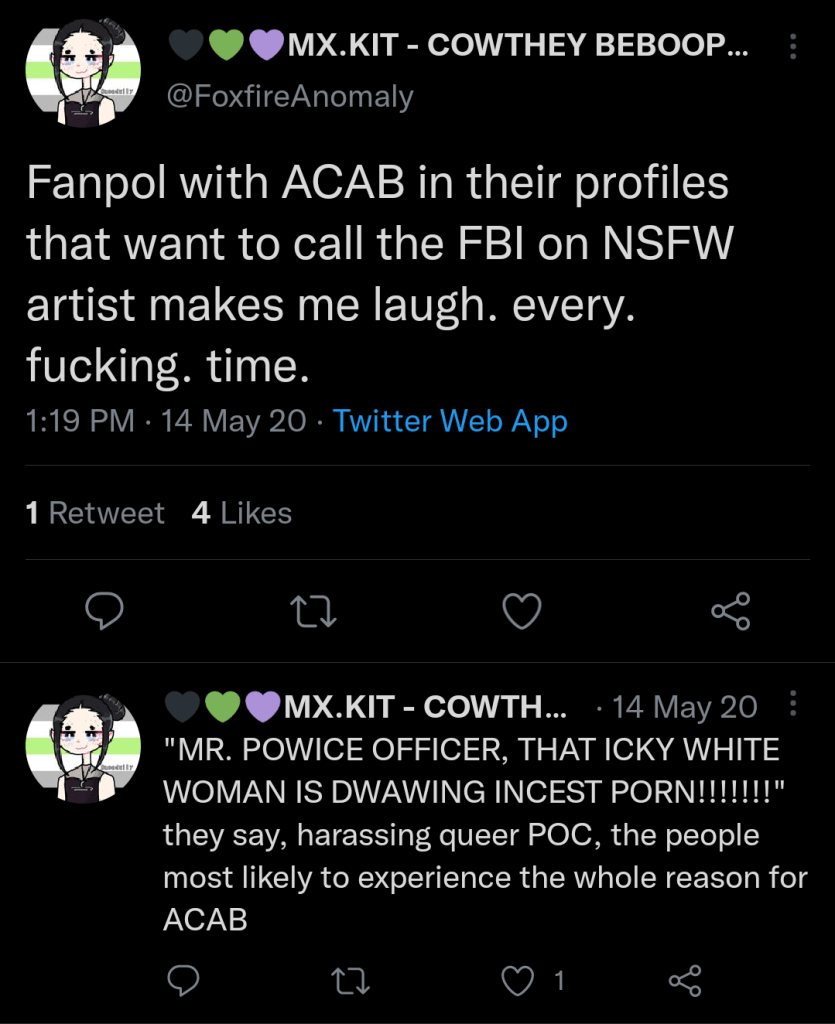Retweet the main tweet
This screenshot has height=1024, width=835.
(x=313, y=610)
